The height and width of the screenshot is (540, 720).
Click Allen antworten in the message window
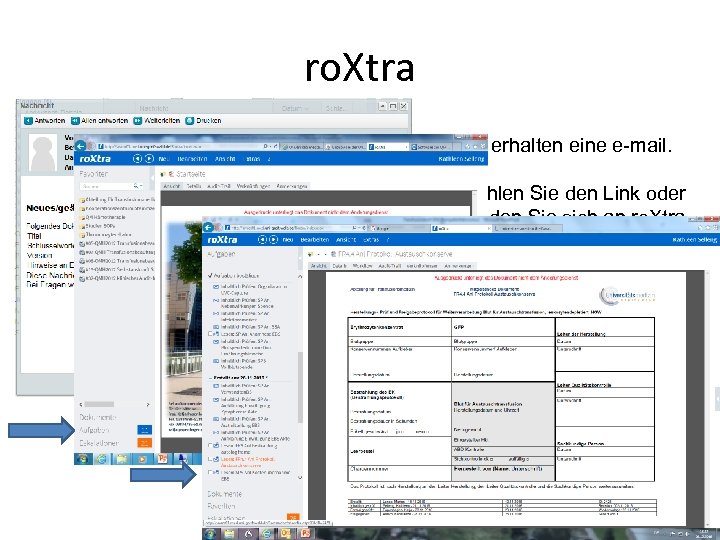tap(99, 121)
